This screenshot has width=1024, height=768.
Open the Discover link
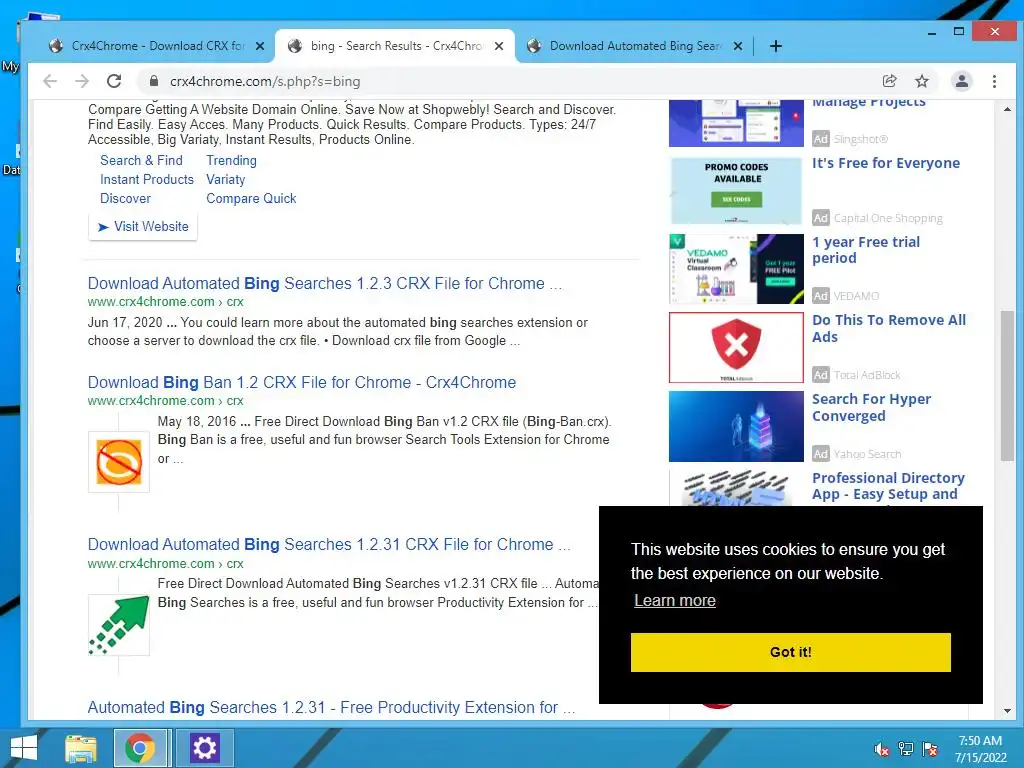coord(125,199)
